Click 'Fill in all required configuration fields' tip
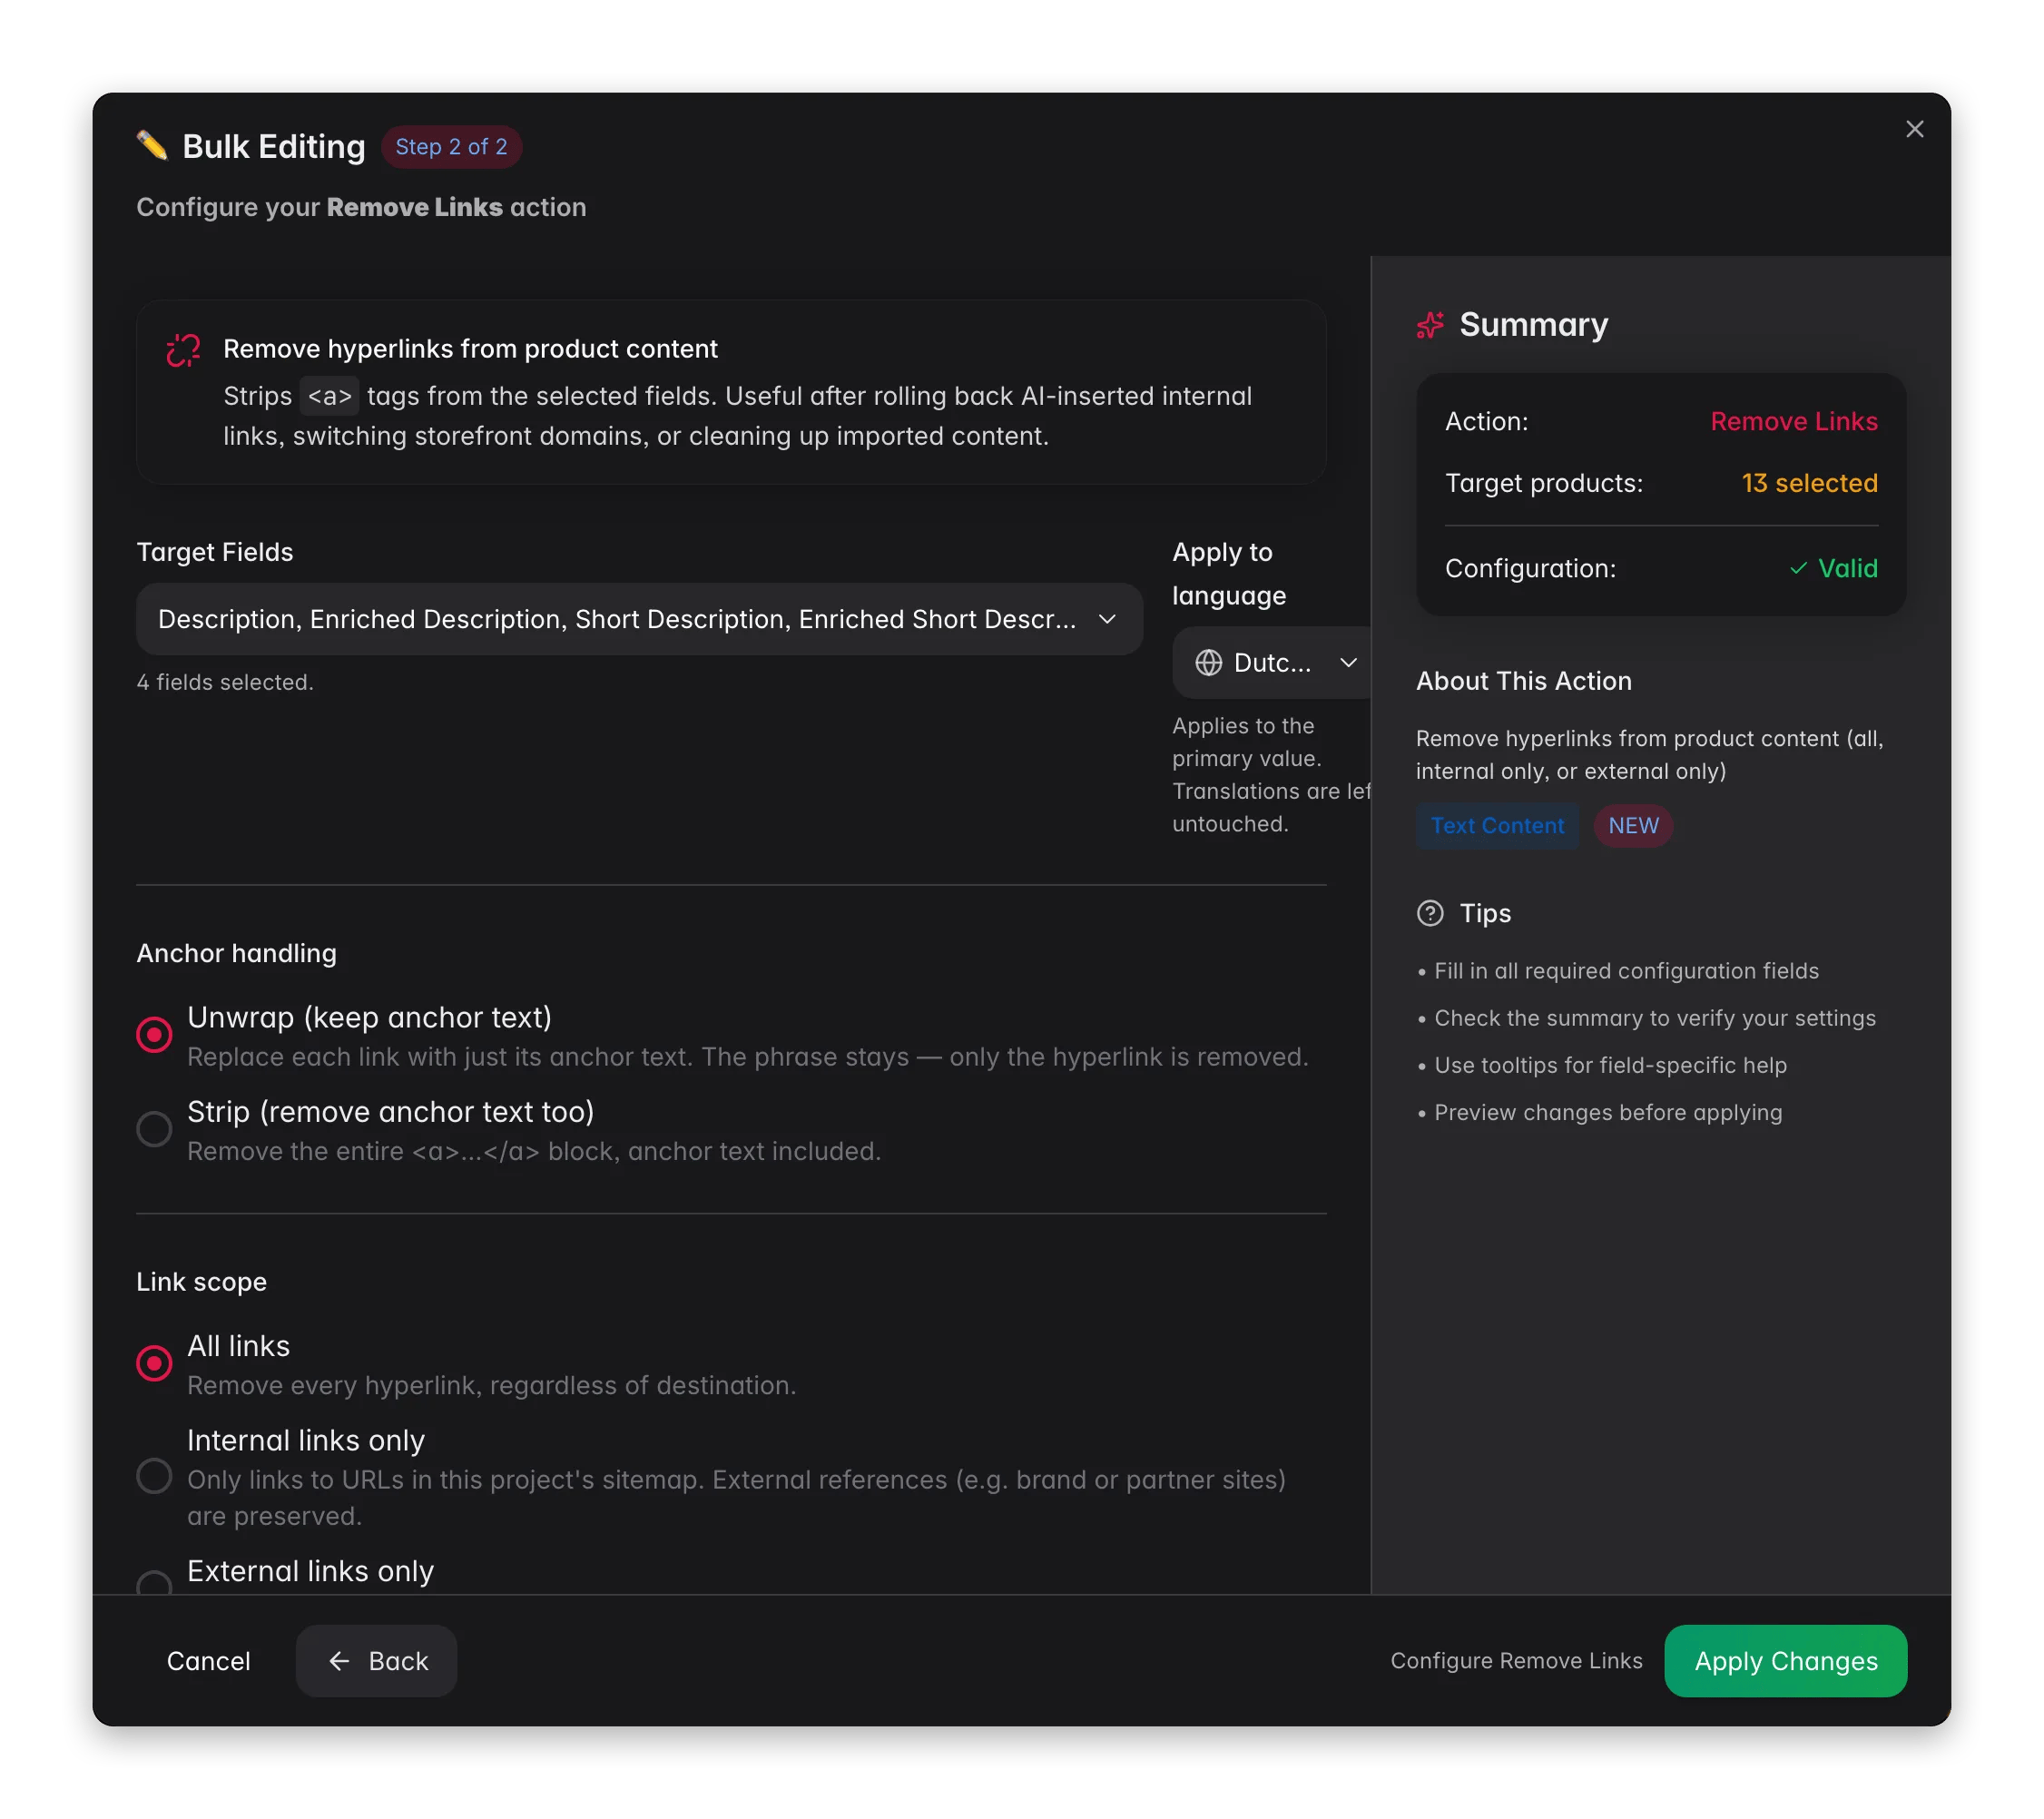The height and width of the screenshot is (1819, 2044). pyautogui.click(x=1626, y=971)
